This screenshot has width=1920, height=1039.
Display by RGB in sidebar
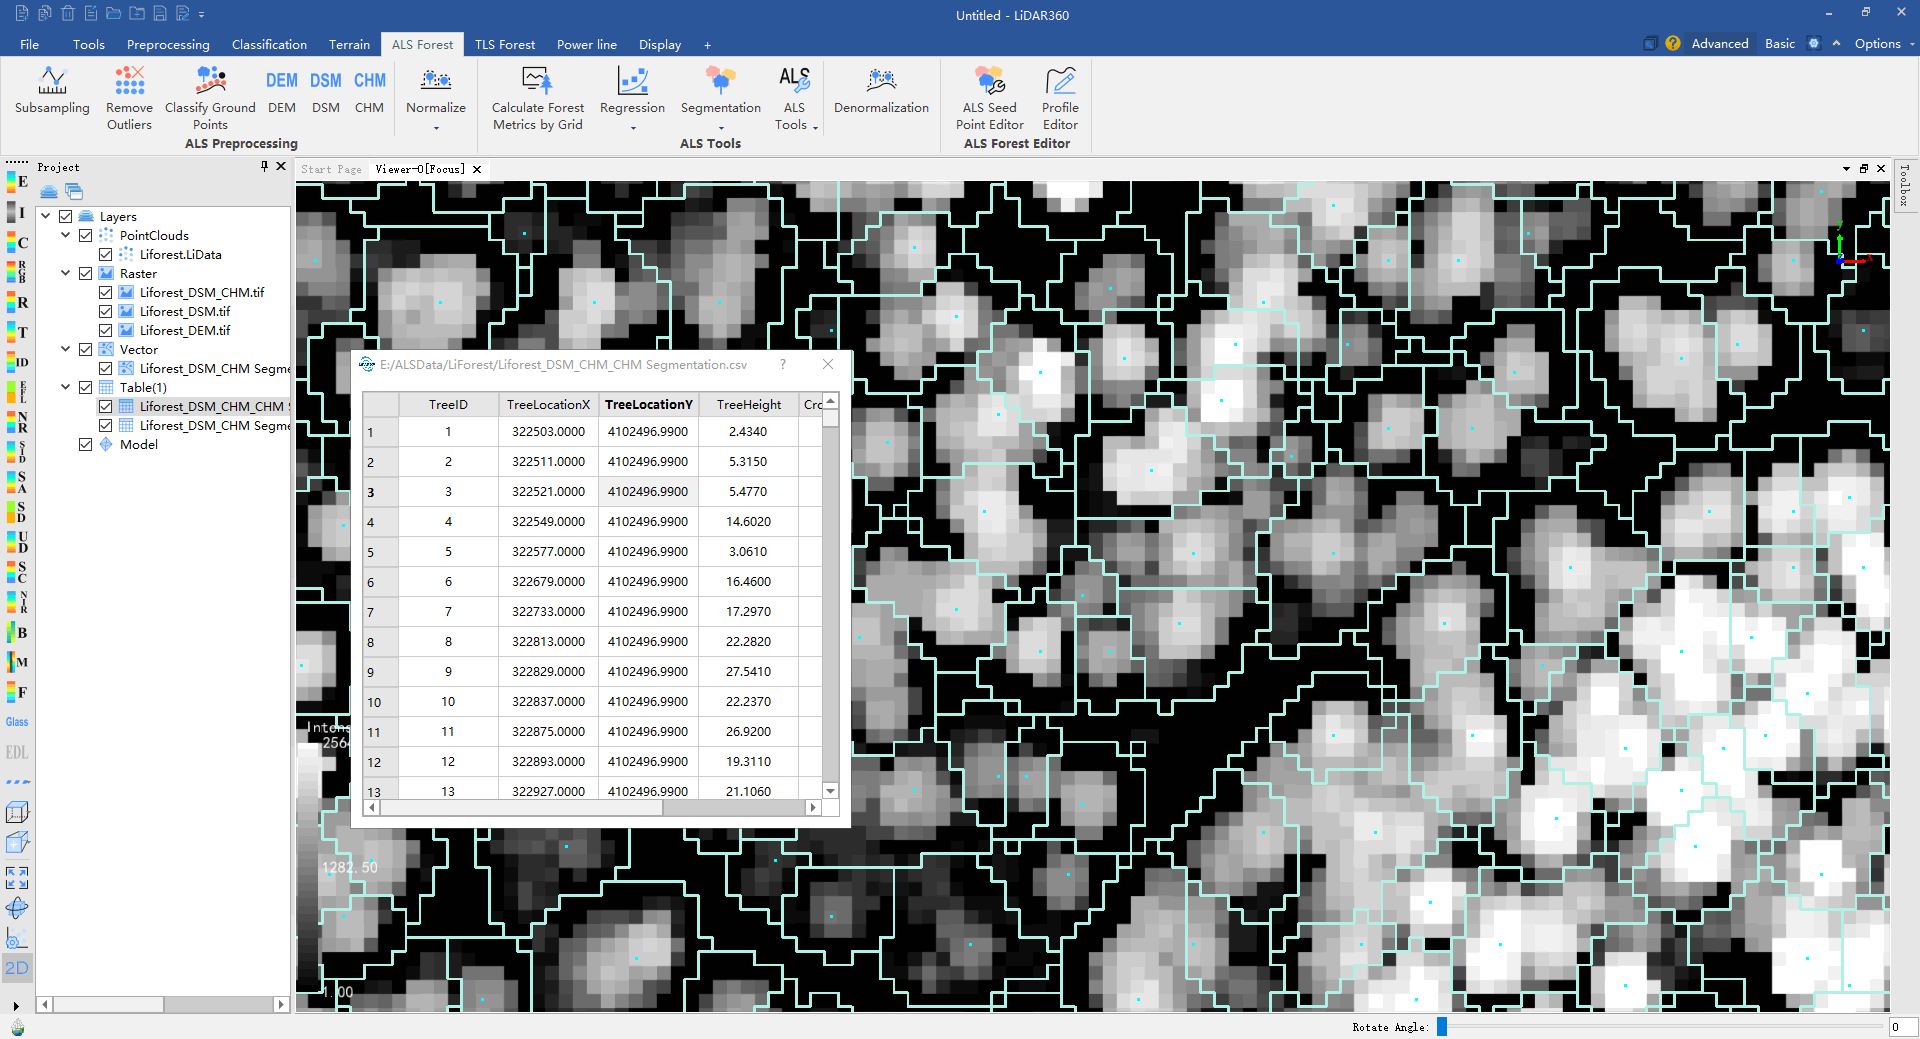17,272
